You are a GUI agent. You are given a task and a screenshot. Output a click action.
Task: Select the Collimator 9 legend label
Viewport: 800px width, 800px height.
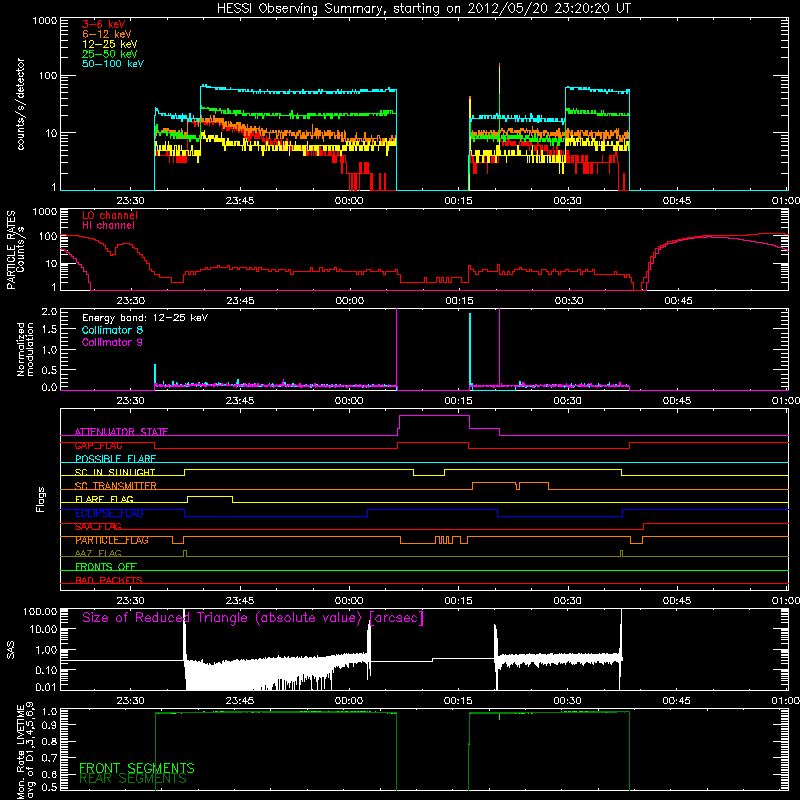112,342
